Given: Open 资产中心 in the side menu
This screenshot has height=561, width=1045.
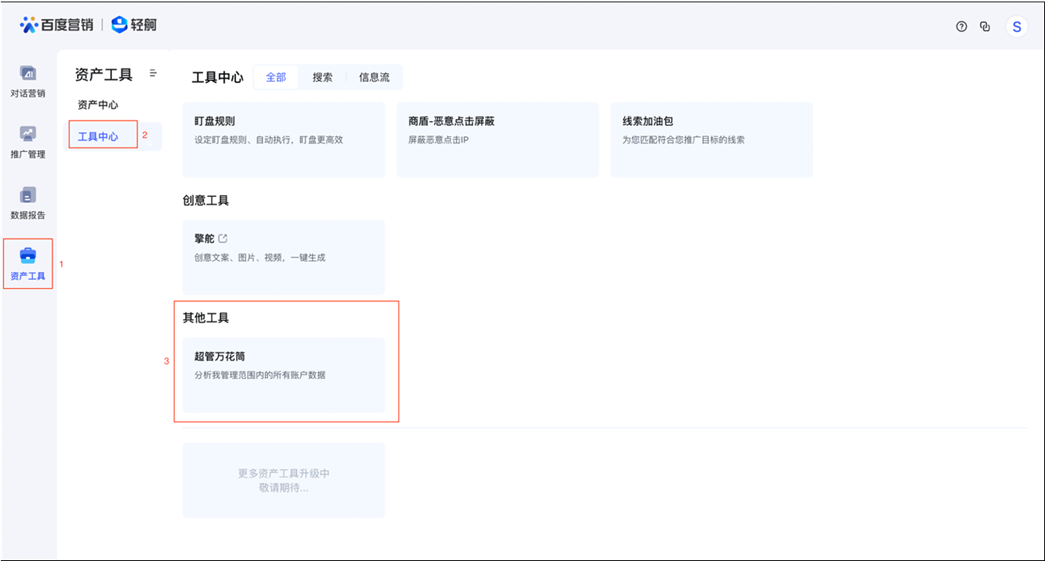Looking at the screenshot, I should pyautogui.click(x=98, y=105).
